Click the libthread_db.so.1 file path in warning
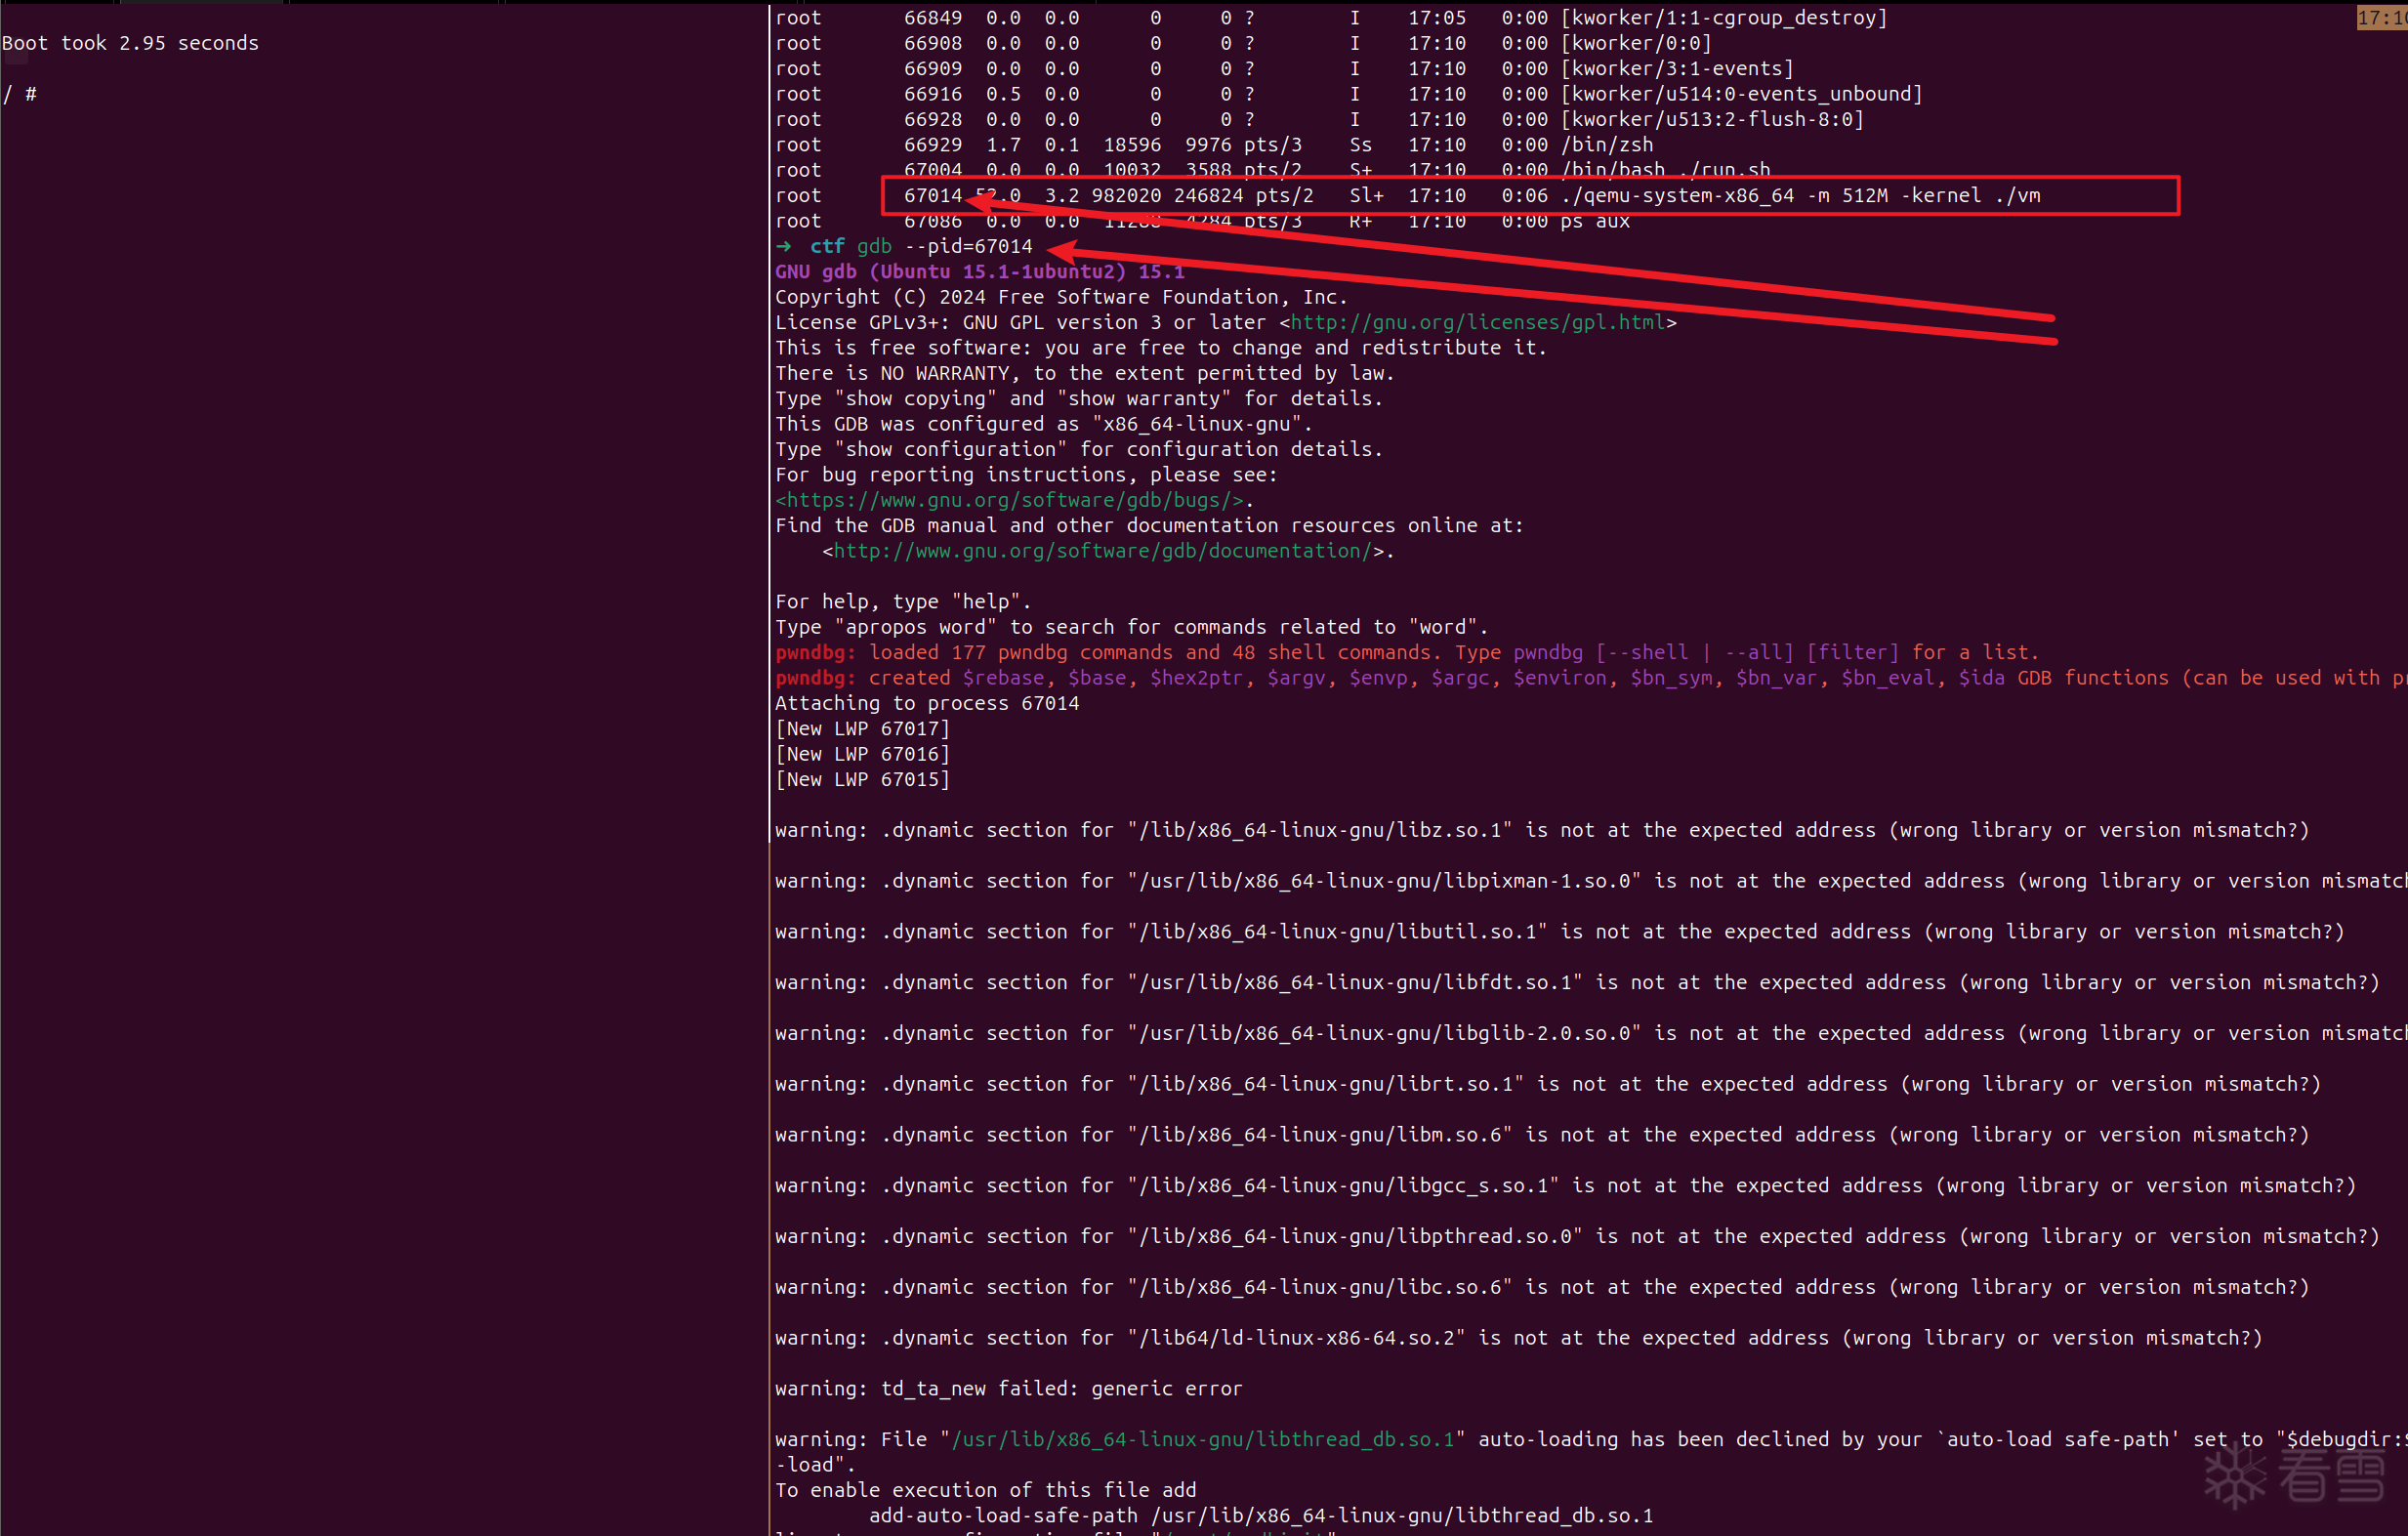The width and height of the screenshot is (2408, 1536). click(1202, 1439)
